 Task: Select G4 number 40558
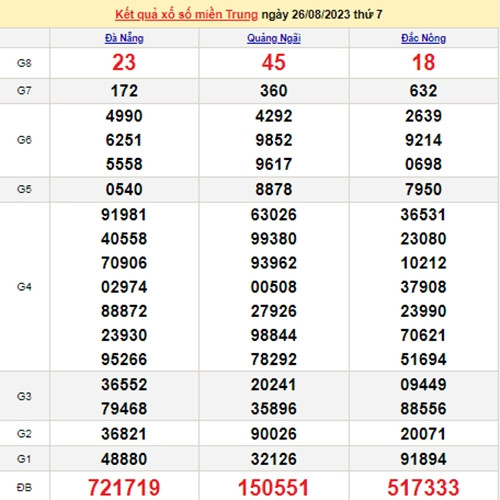tap(124, 239)
